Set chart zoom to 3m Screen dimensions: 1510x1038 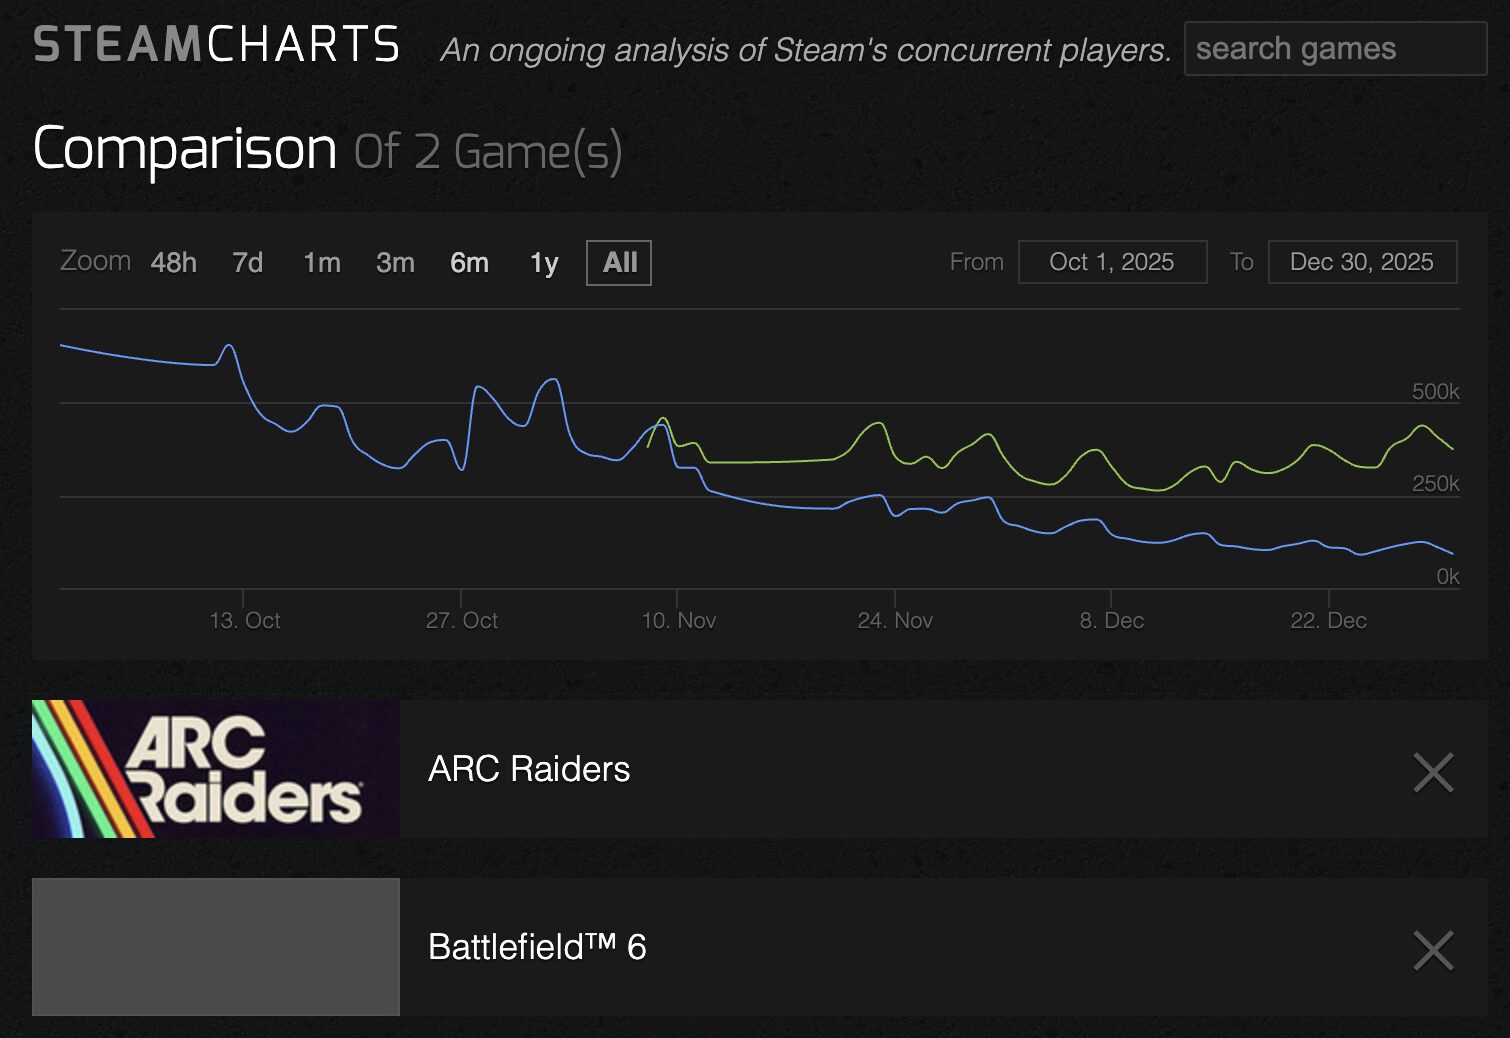point(395,262)
